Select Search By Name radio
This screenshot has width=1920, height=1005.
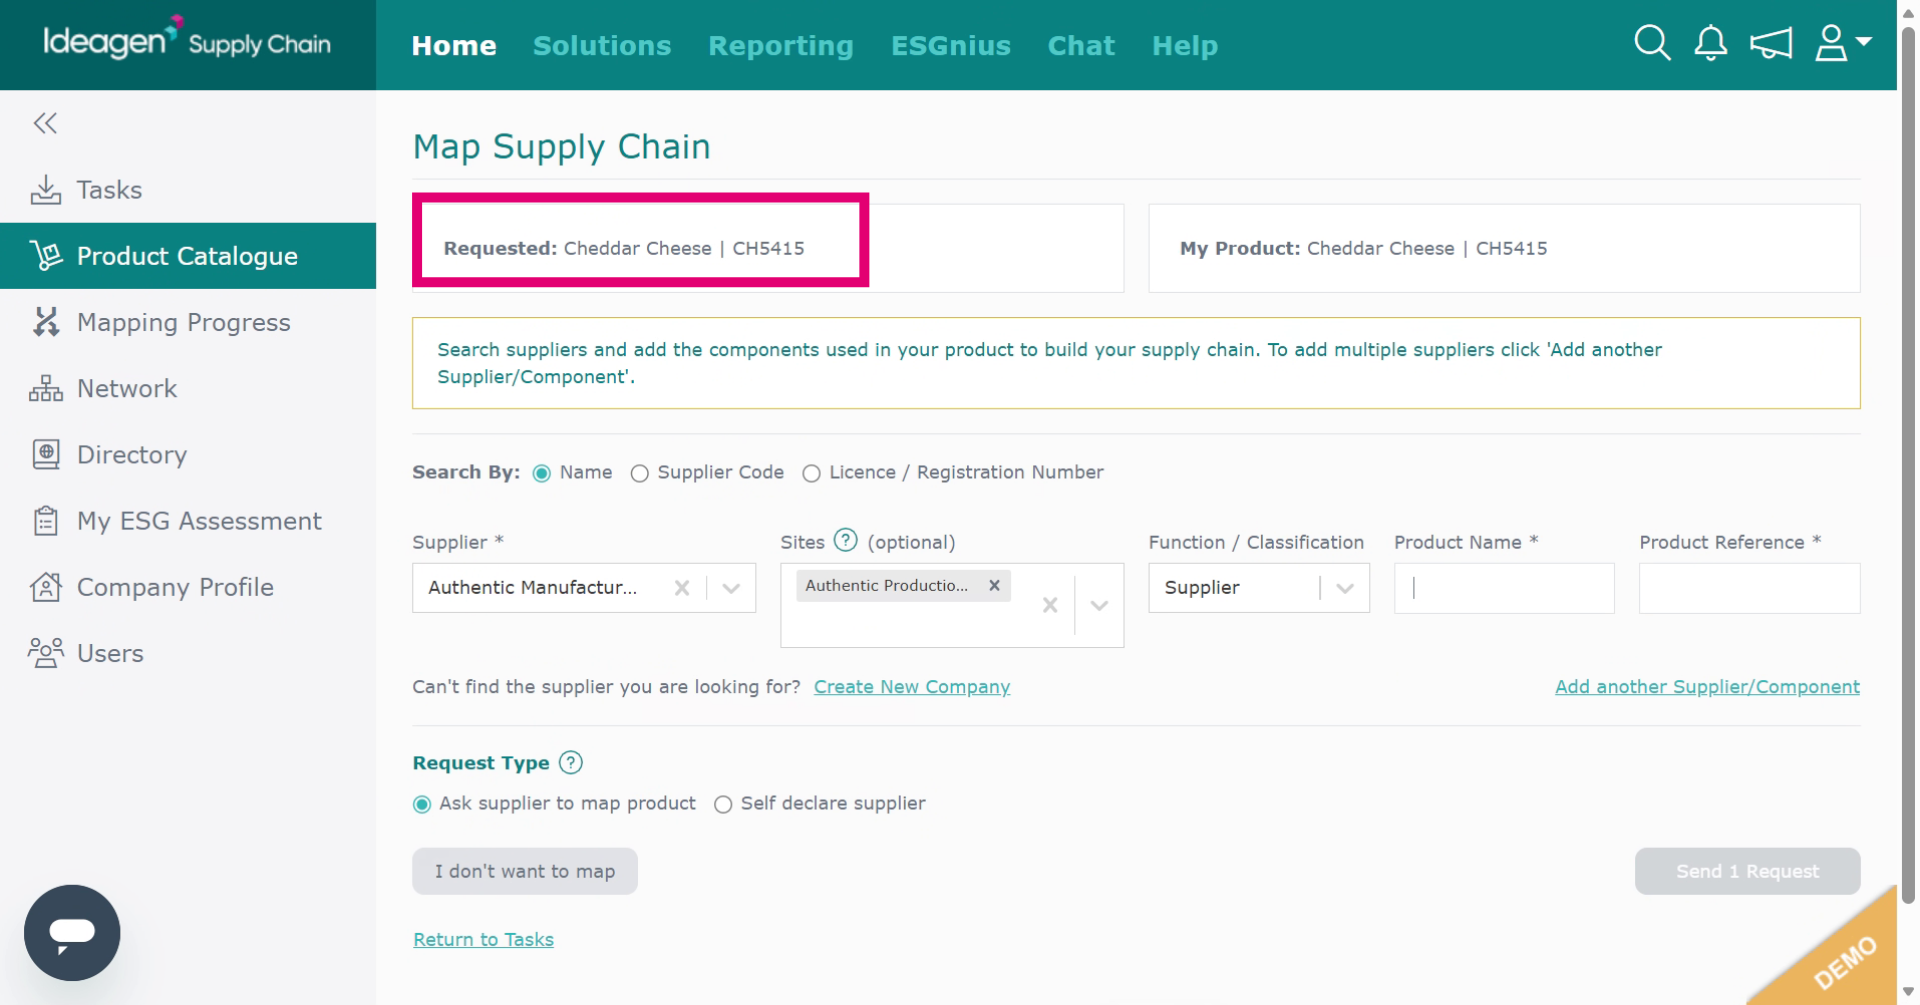click(542, 473)
